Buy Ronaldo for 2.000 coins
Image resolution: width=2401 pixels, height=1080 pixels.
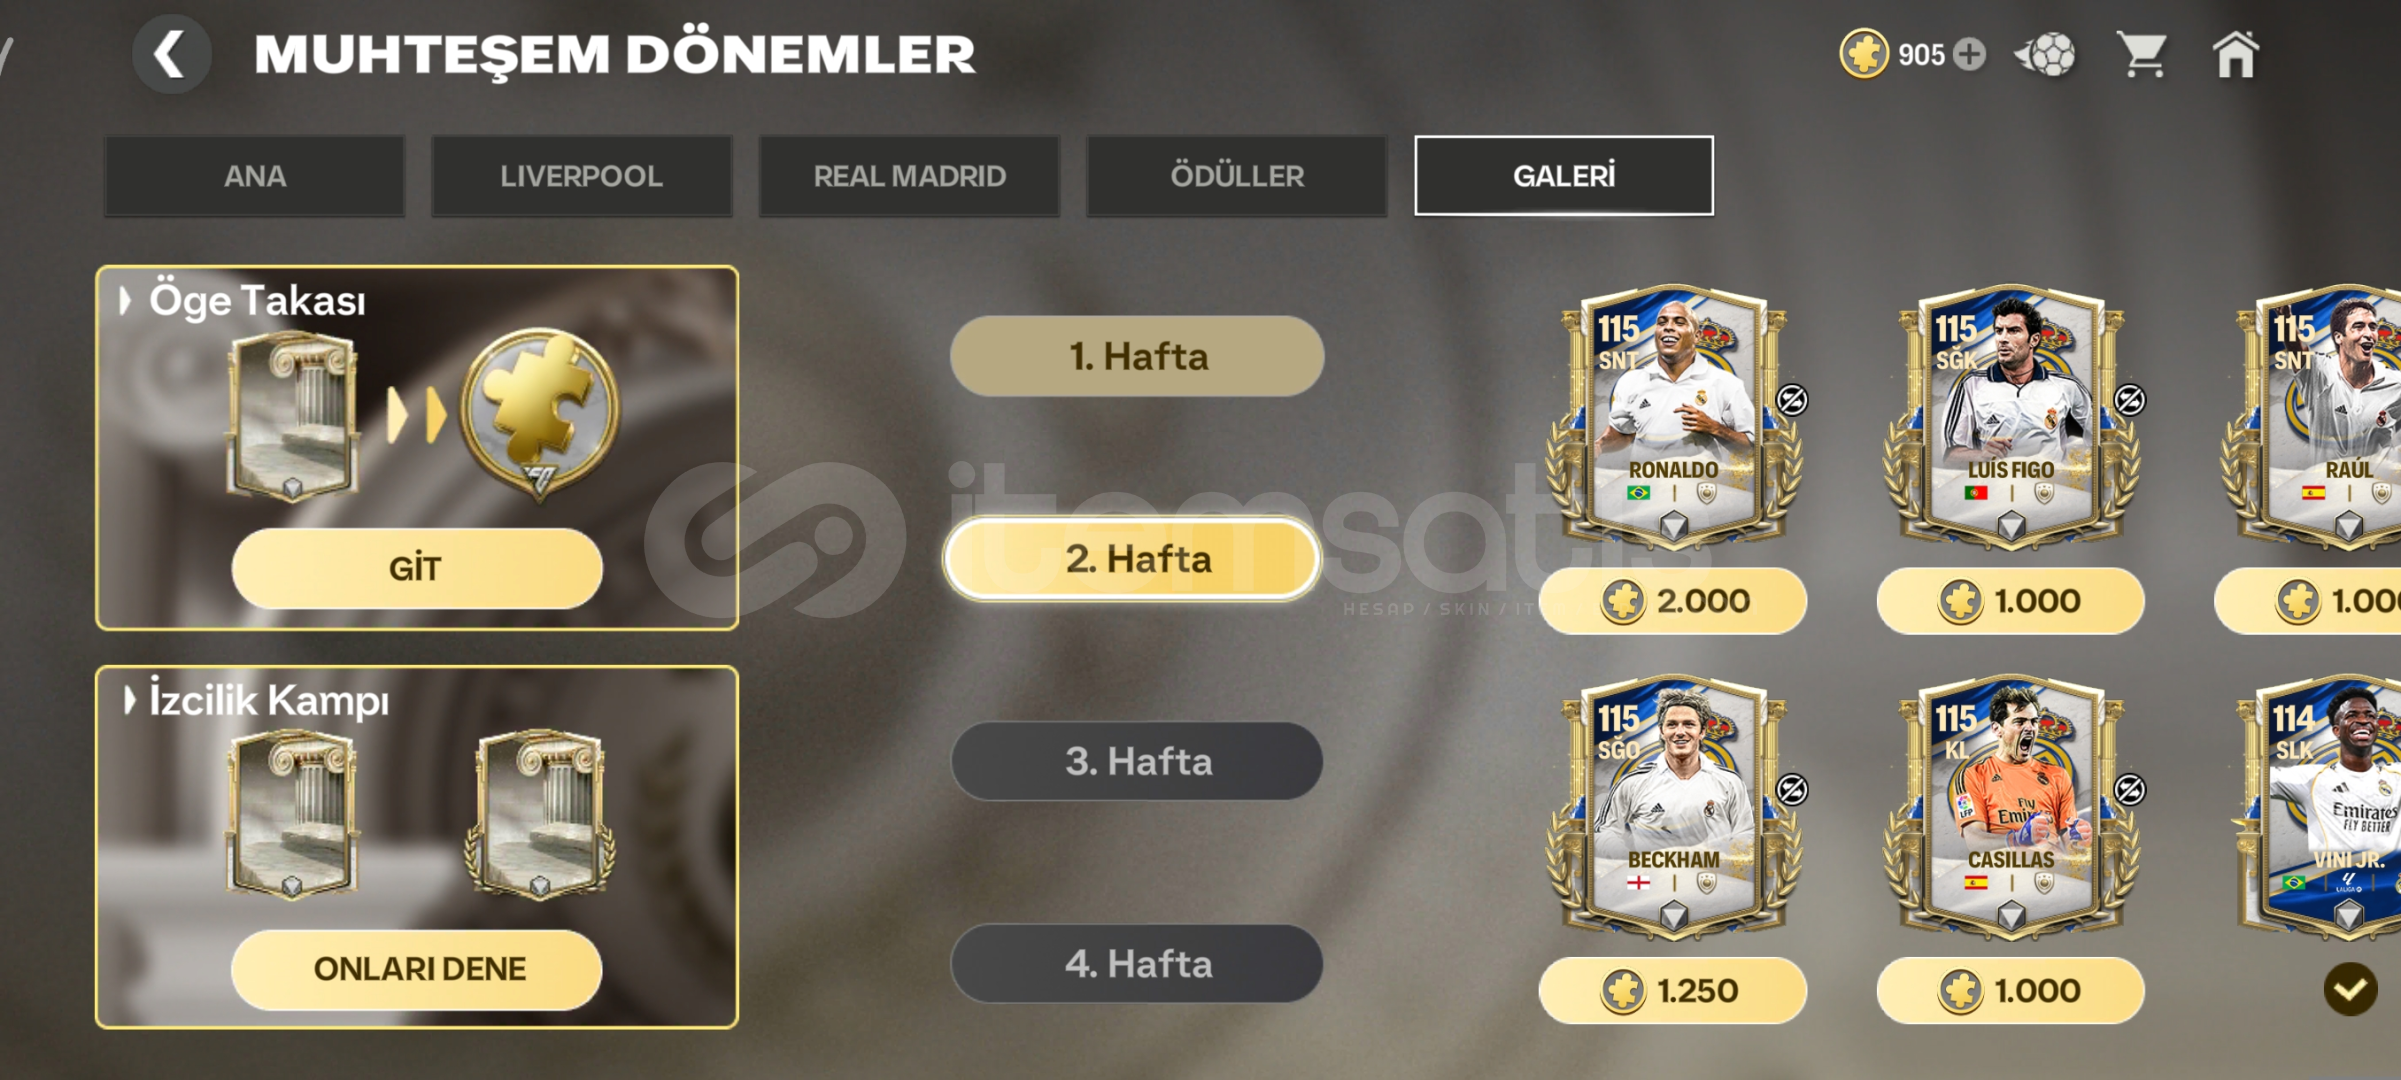click(x=1673, y=601)
